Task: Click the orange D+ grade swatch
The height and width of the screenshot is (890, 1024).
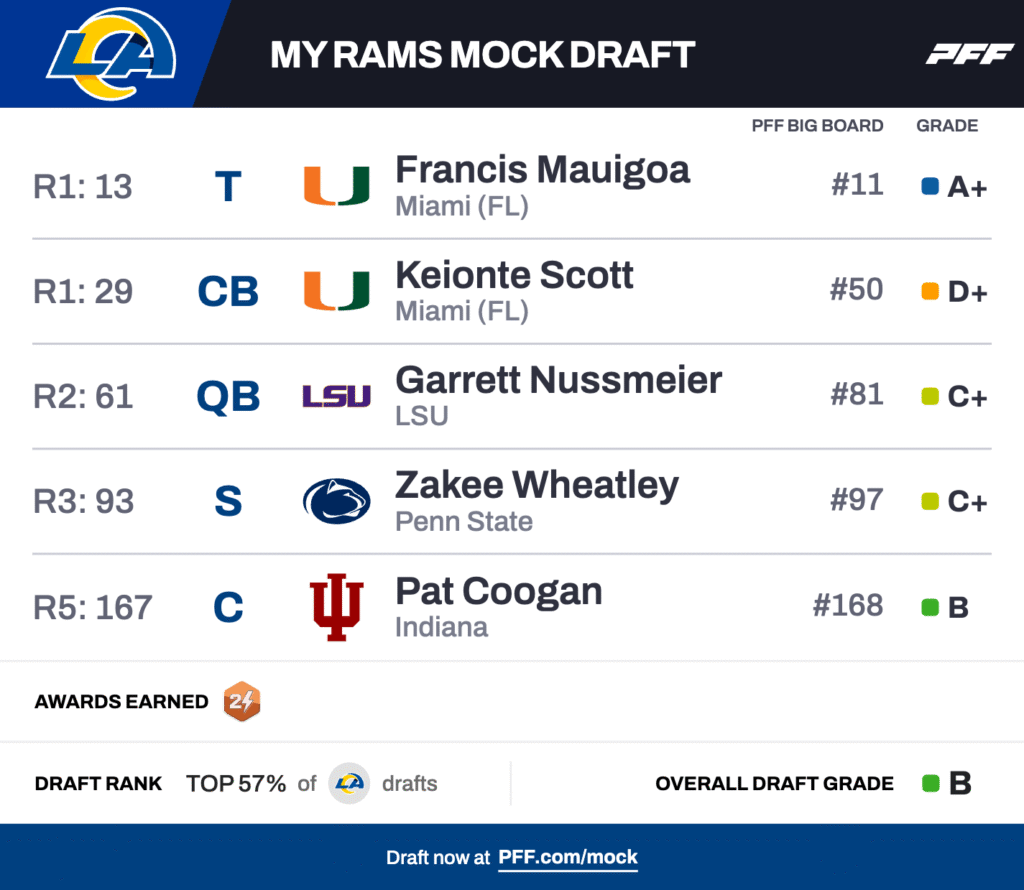Action: 930,291
